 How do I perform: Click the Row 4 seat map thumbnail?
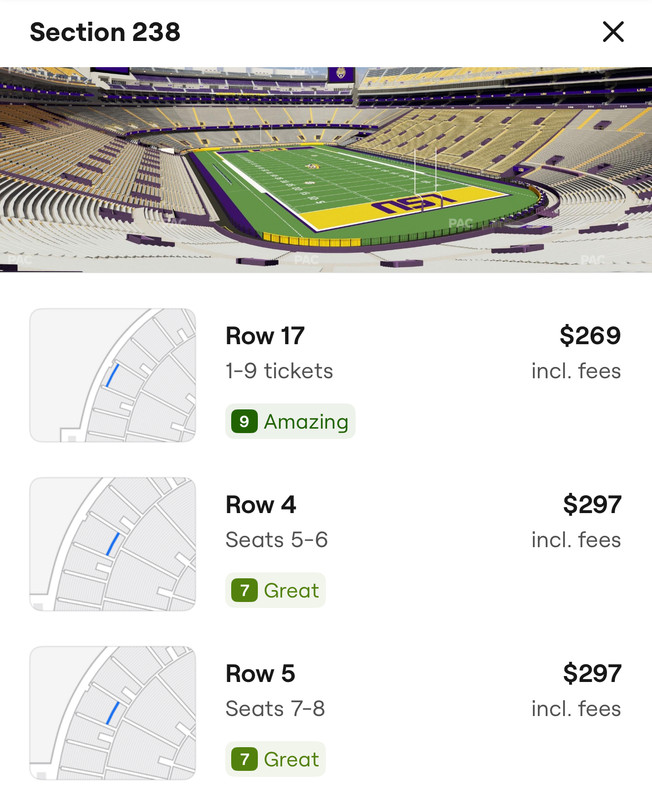(113, 544)
